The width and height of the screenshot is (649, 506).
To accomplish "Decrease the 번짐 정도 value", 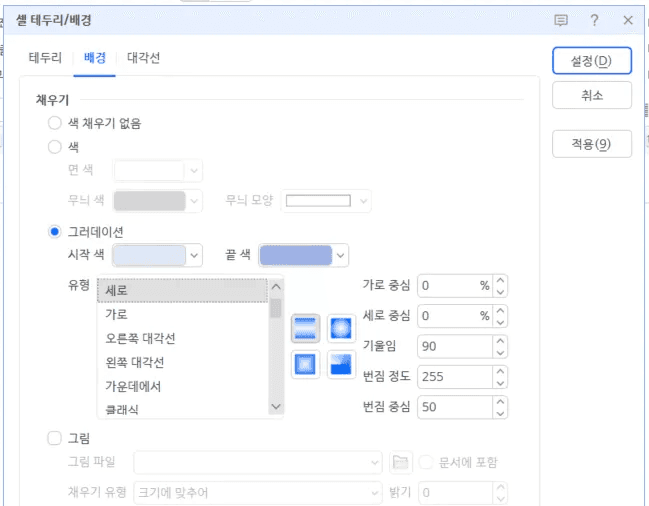I will pyautogui.click(x=500, y=383).
